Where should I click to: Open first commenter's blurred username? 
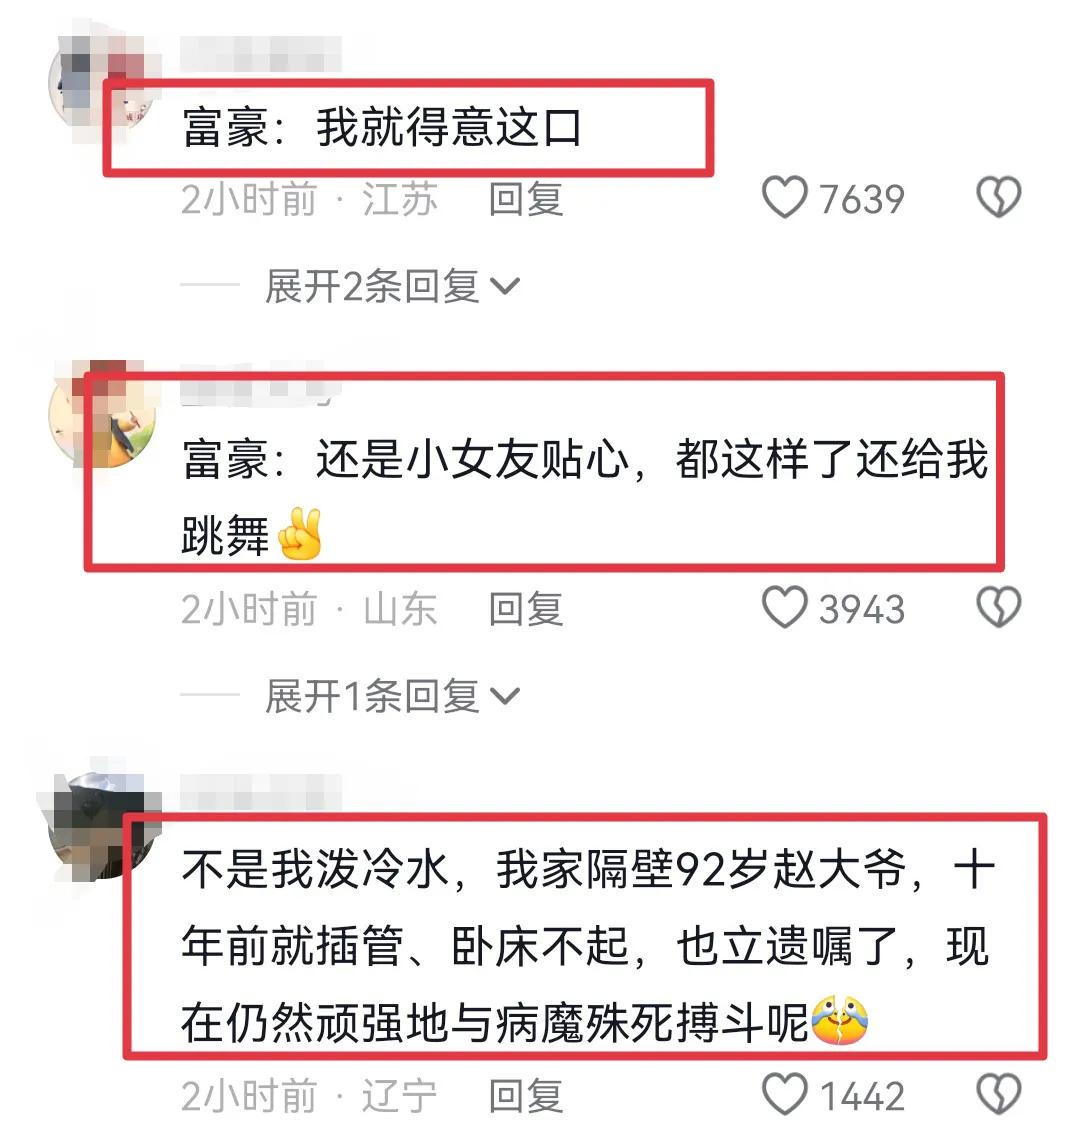point(261,53)
